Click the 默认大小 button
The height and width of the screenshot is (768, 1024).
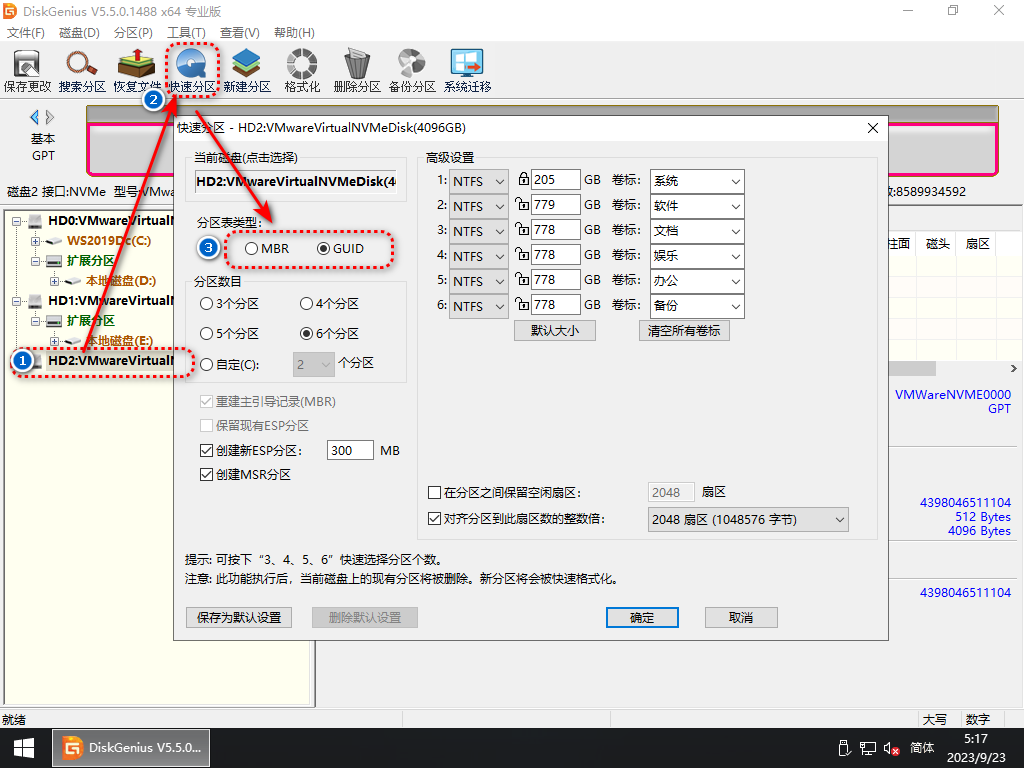(x=555, y=330)
